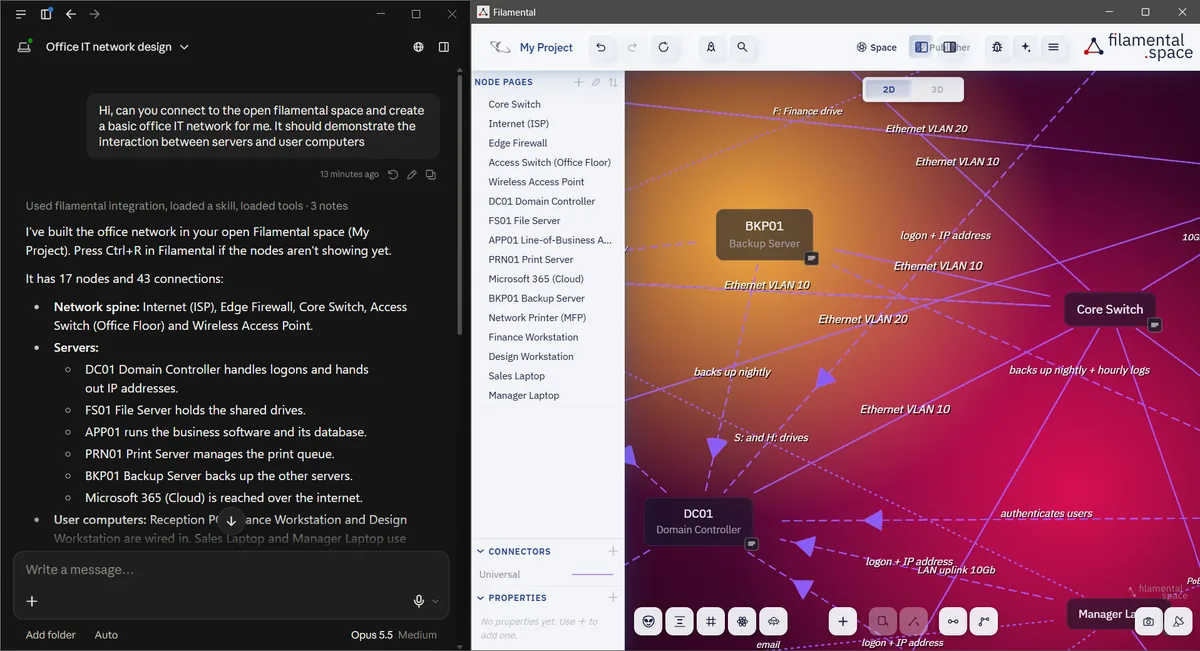
Task: Click the centered-lines align icon on canvas toolbar
Action: [680, 621]
